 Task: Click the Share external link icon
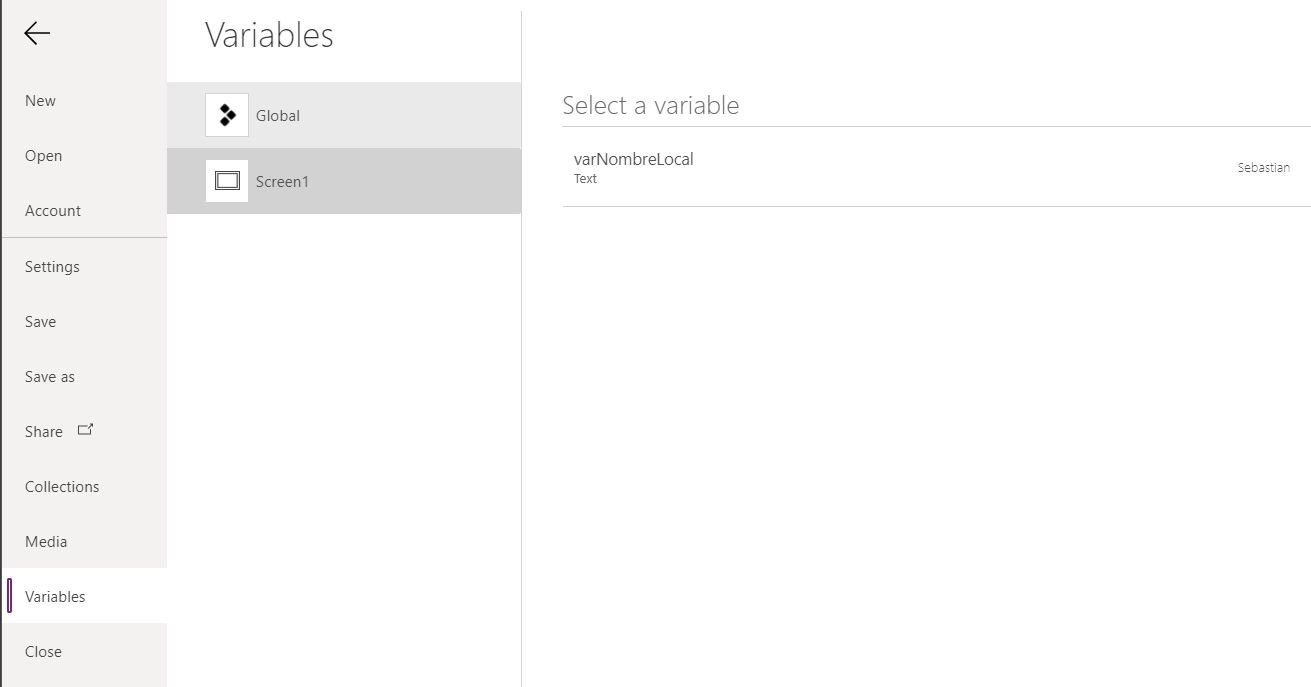click(x=85, y=428)
